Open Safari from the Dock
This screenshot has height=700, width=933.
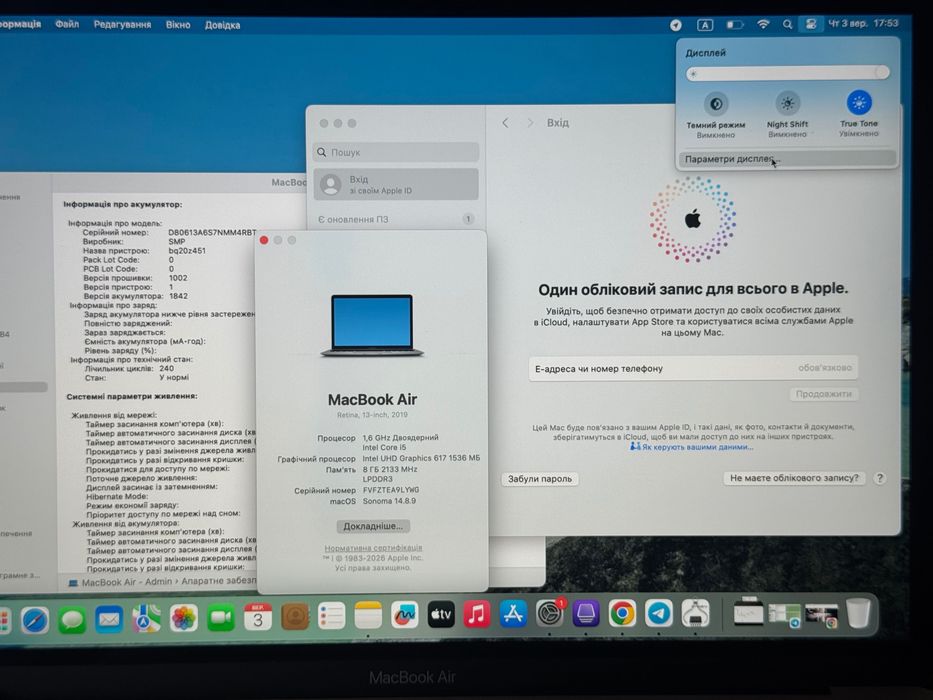[35, 620]
